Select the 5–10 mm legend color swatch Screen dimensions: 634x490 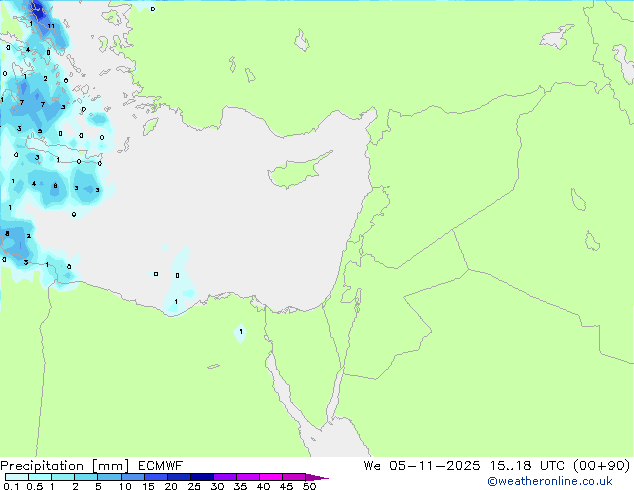tap(109, 477)
